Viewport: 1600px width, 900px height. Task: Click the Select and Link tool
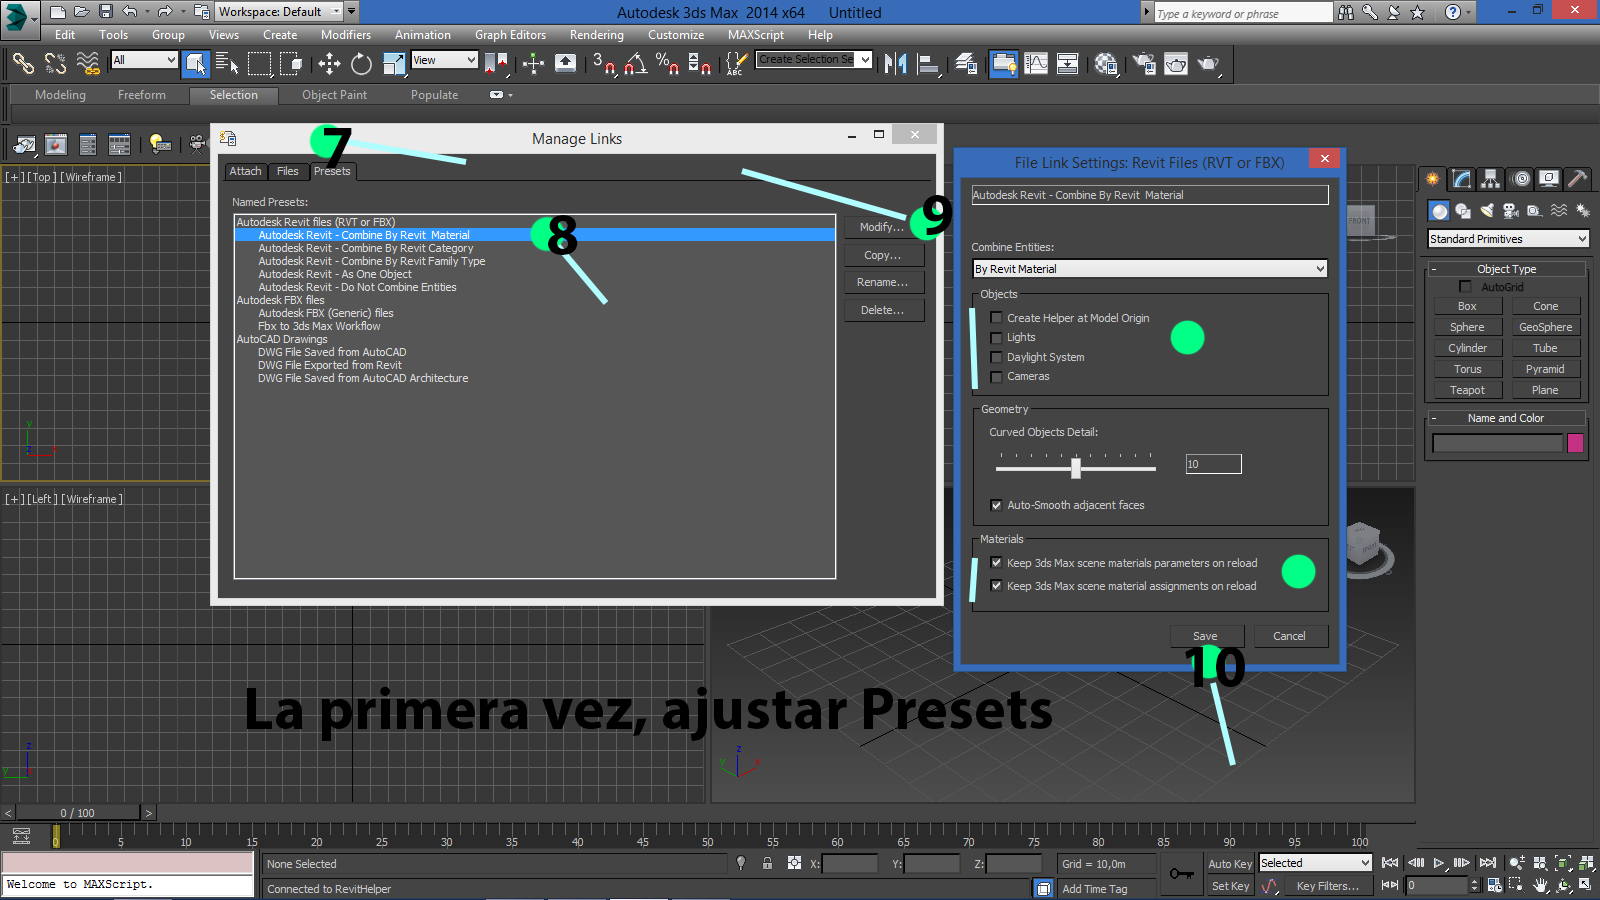[22, 64]
